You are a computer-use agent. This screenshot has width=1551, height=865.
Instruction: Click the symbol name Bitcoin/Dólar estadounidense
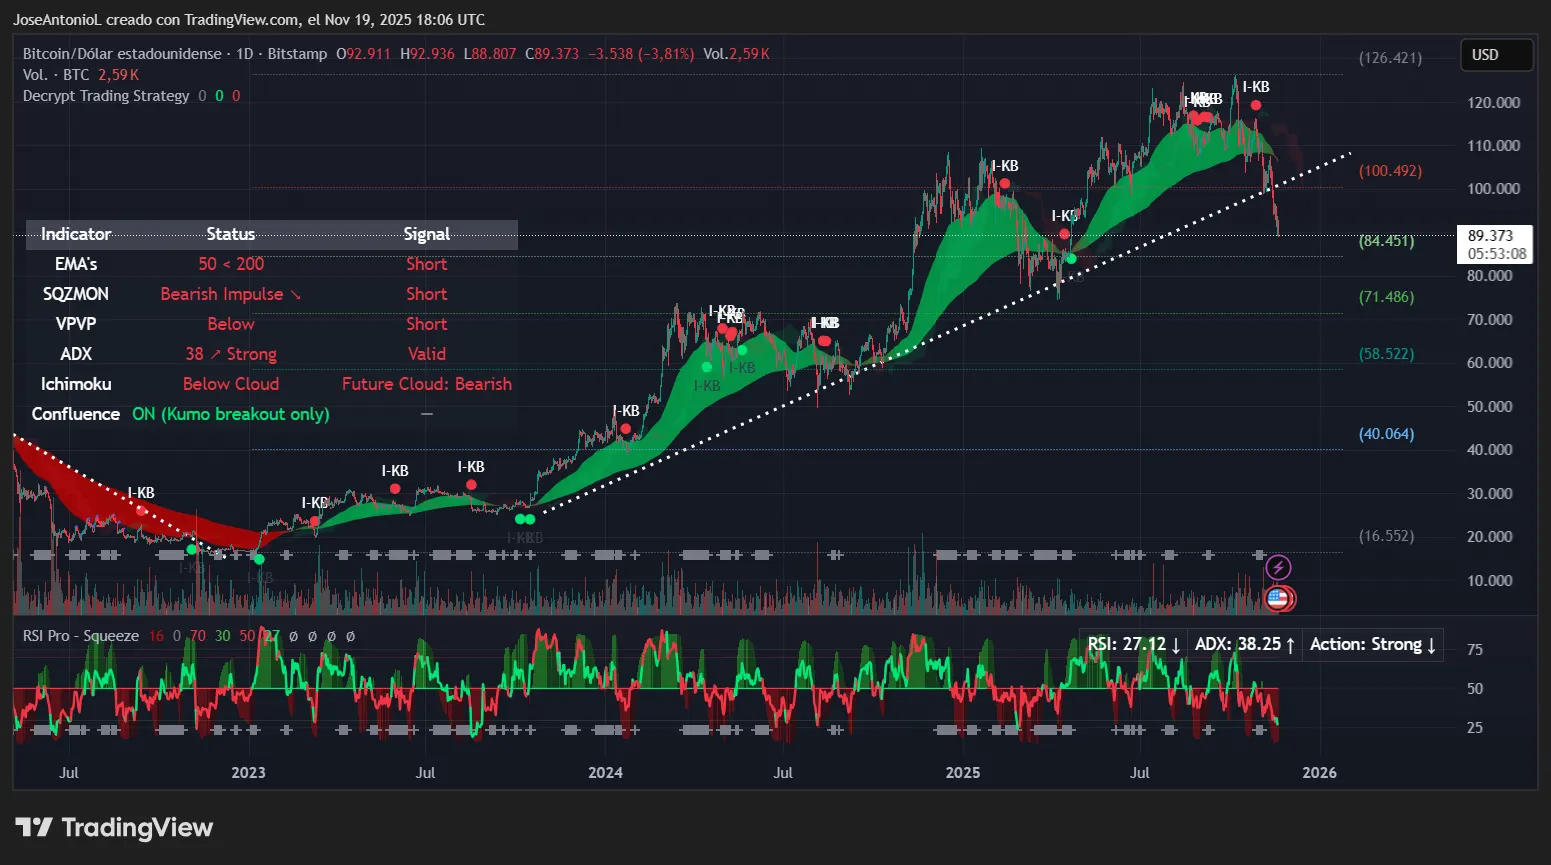pyautogui.click(x=120, y=53)
